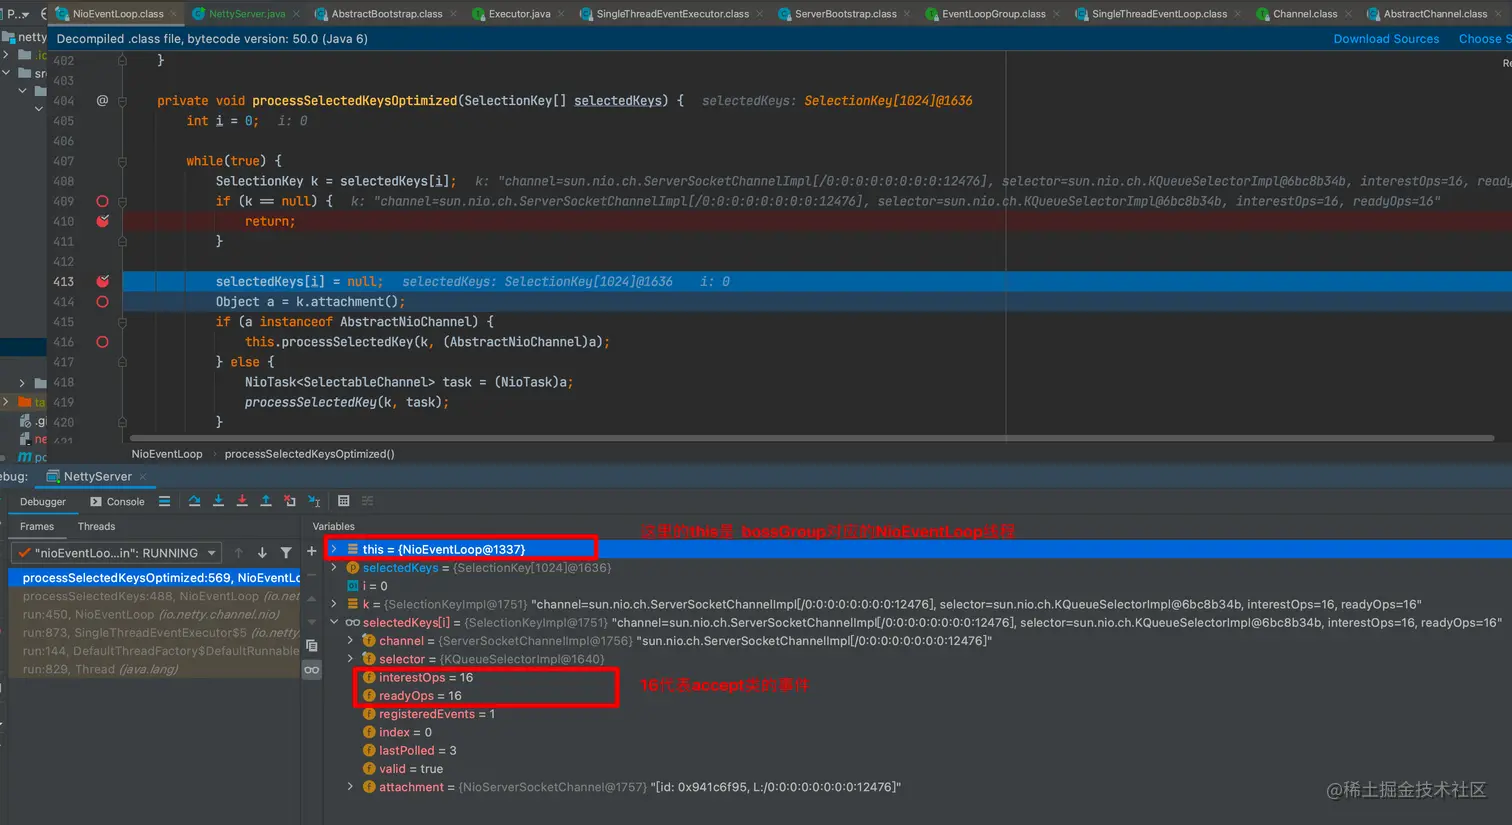Click the Drop Frame icon
The height and width of the screenshot is (825, 1512).
[x=290, y=501]
